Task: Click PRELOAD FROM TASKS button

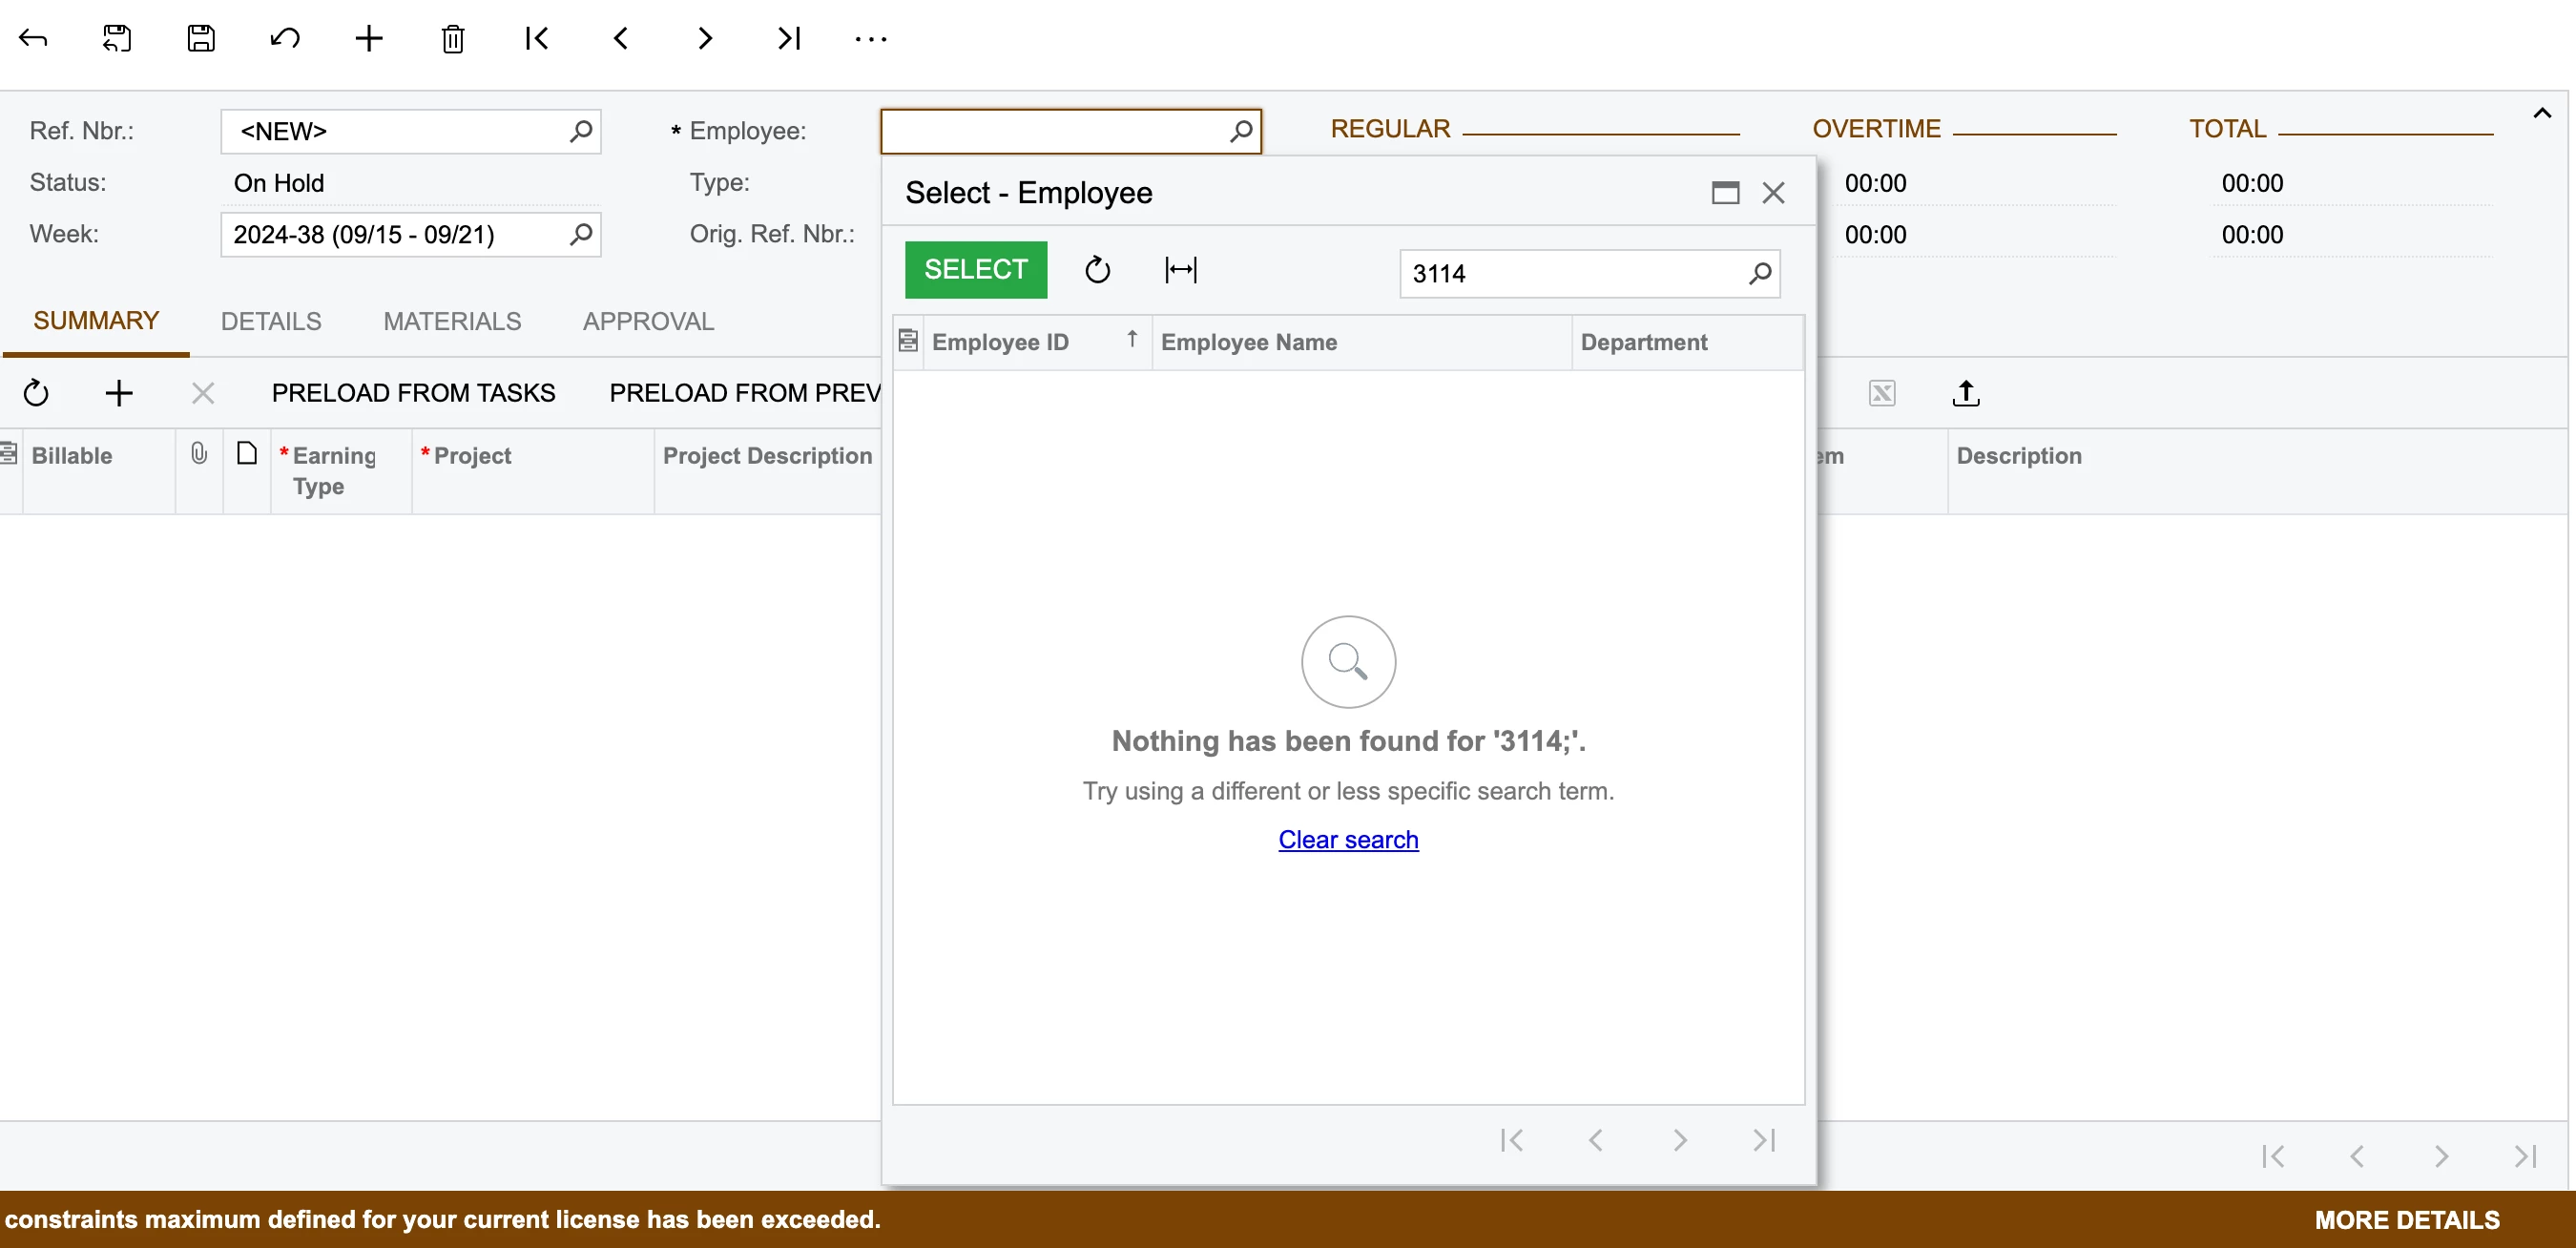Action: click(x=413, y=393)
